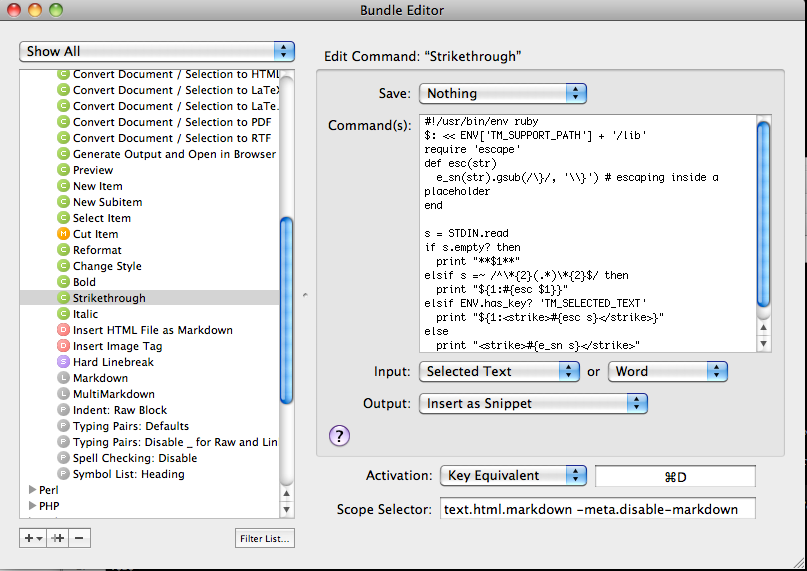Select Spell Checking: Disable preference item
The image size is (807, 571).
tap(135, 458)
